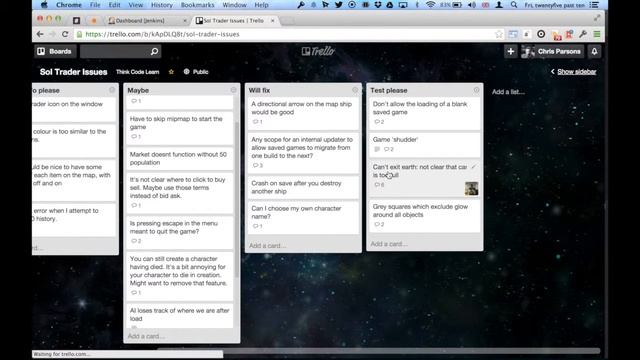Click the bookmark star in address bar
This screenshot has height=360, width=640.
coord(499,34)
